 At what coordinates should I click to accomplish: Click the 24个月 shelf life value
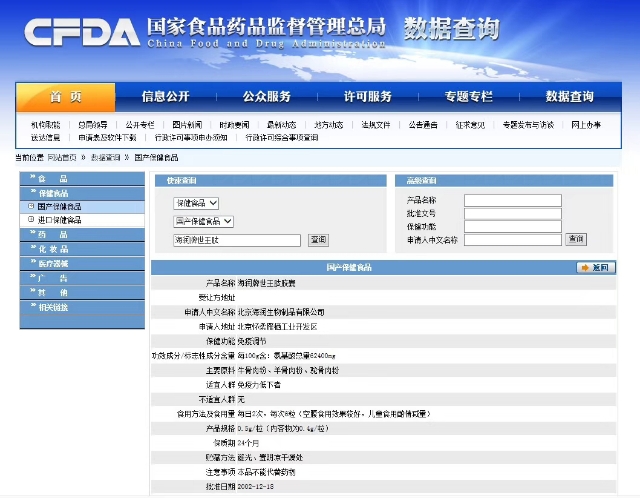click(248, 443)
